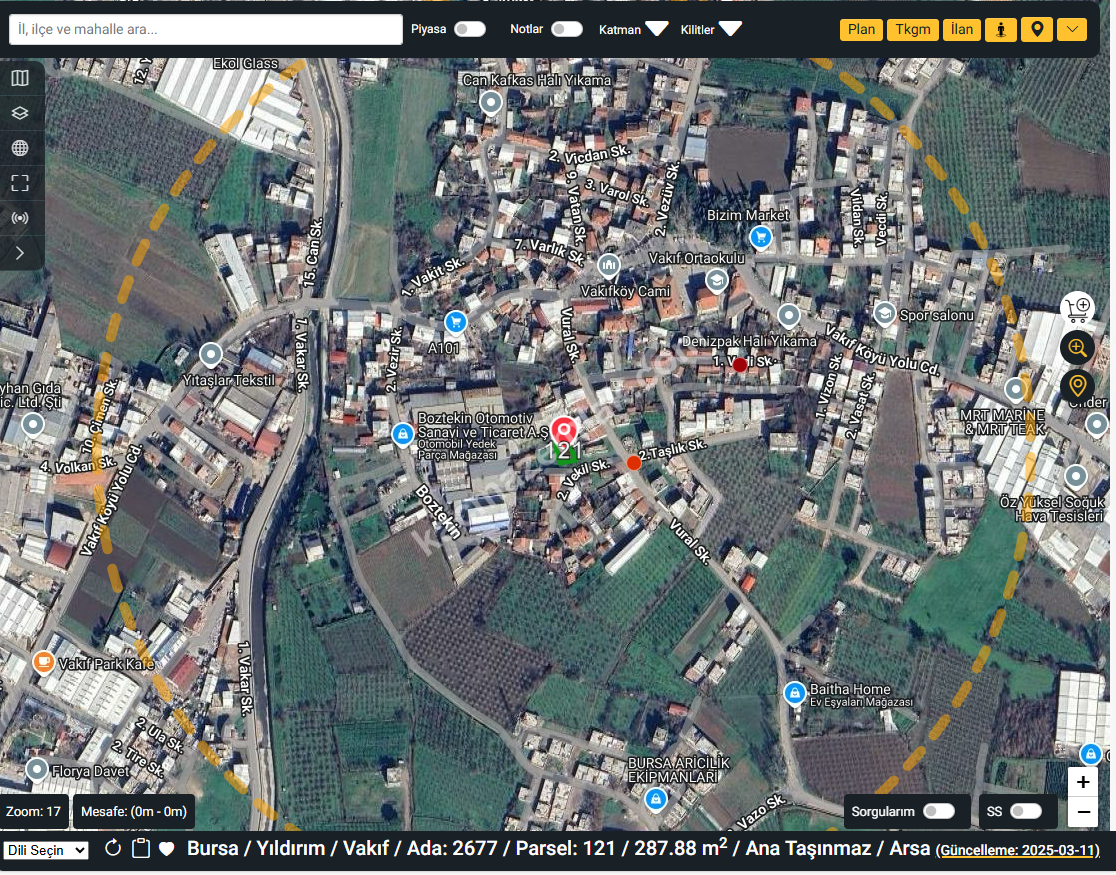Enter fullscreen using the bracket frame icon

20,183
